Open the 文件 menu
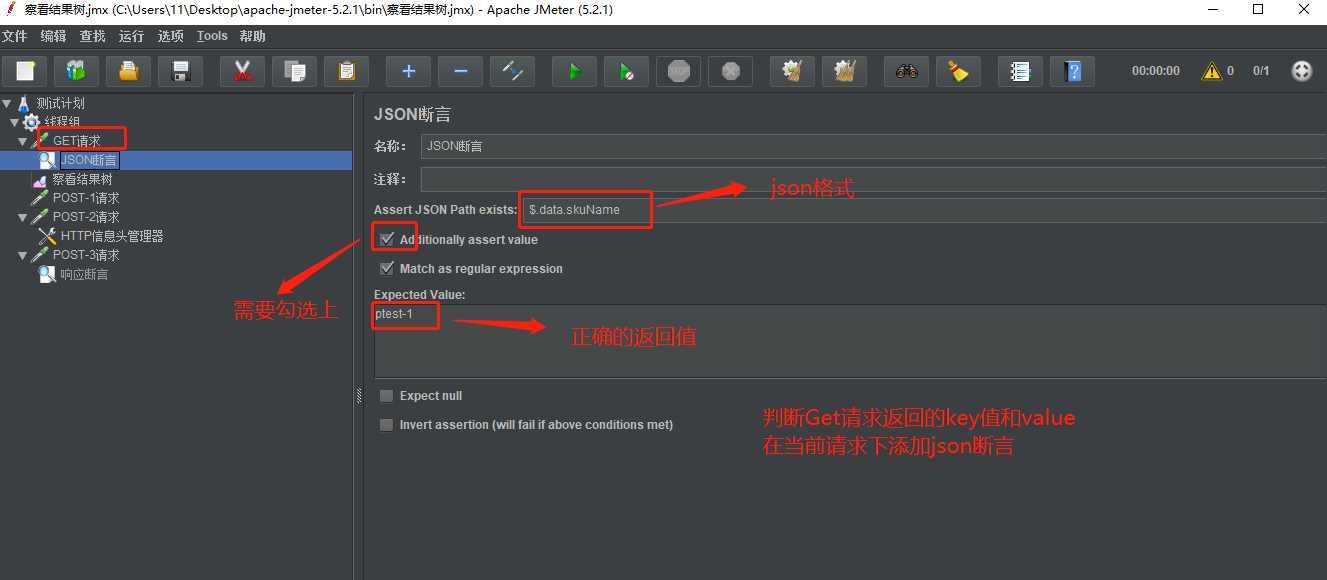This screenshot has height=580, width=1327. (x=14, y=36)
